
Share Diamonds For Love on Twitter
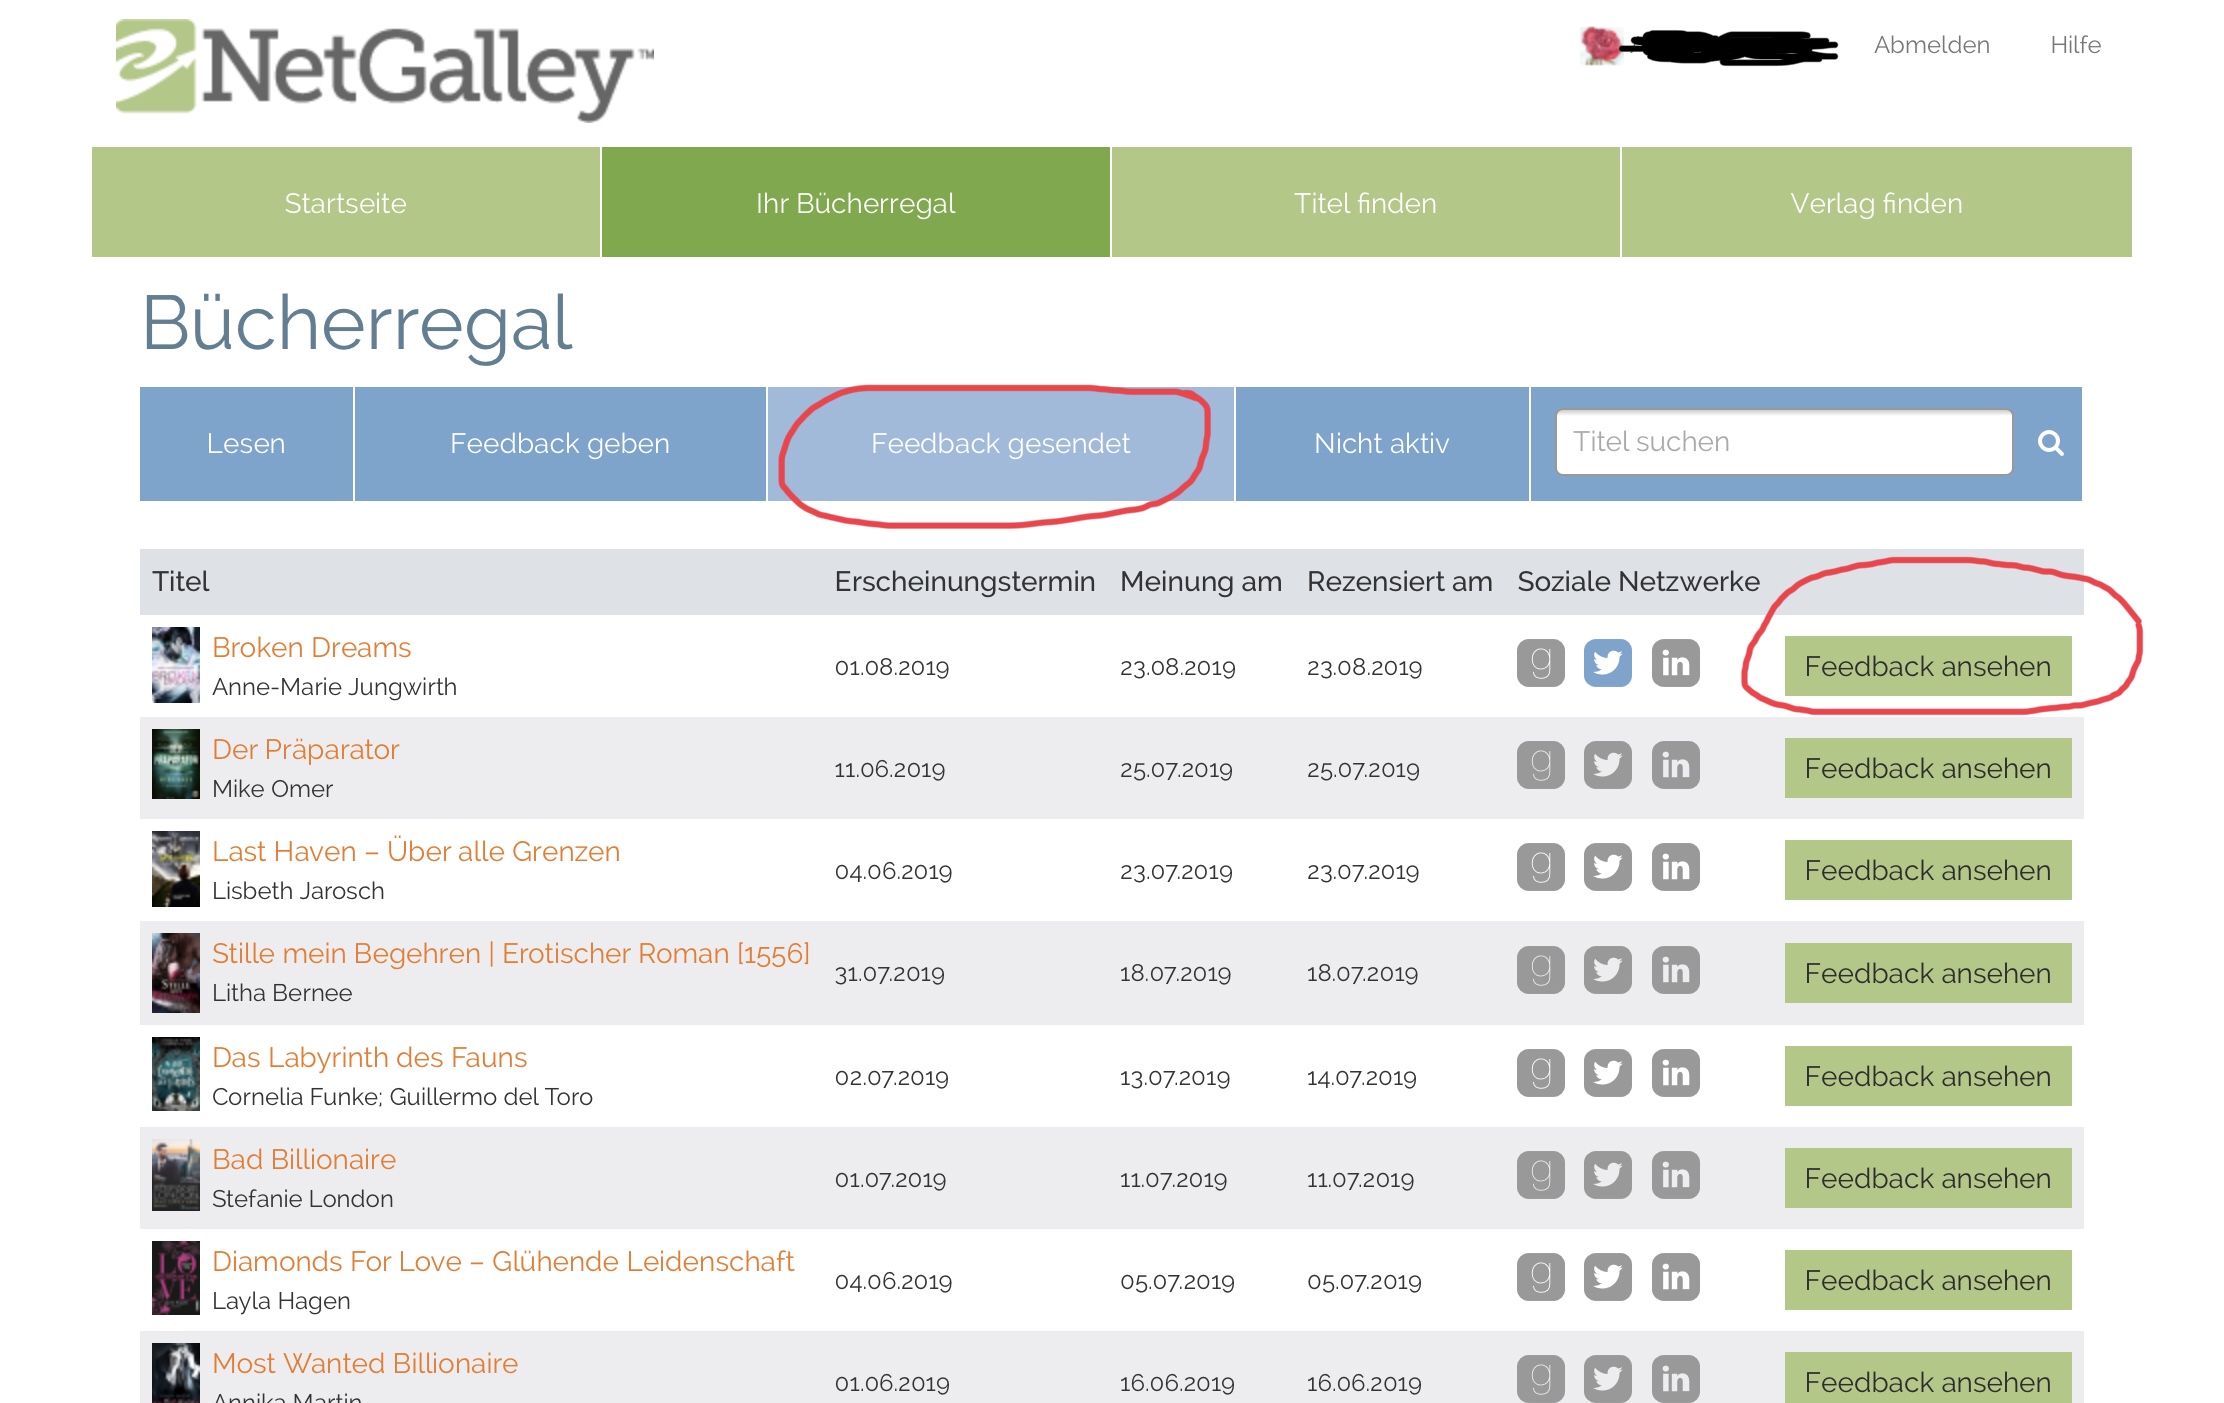point(1608,1277)
